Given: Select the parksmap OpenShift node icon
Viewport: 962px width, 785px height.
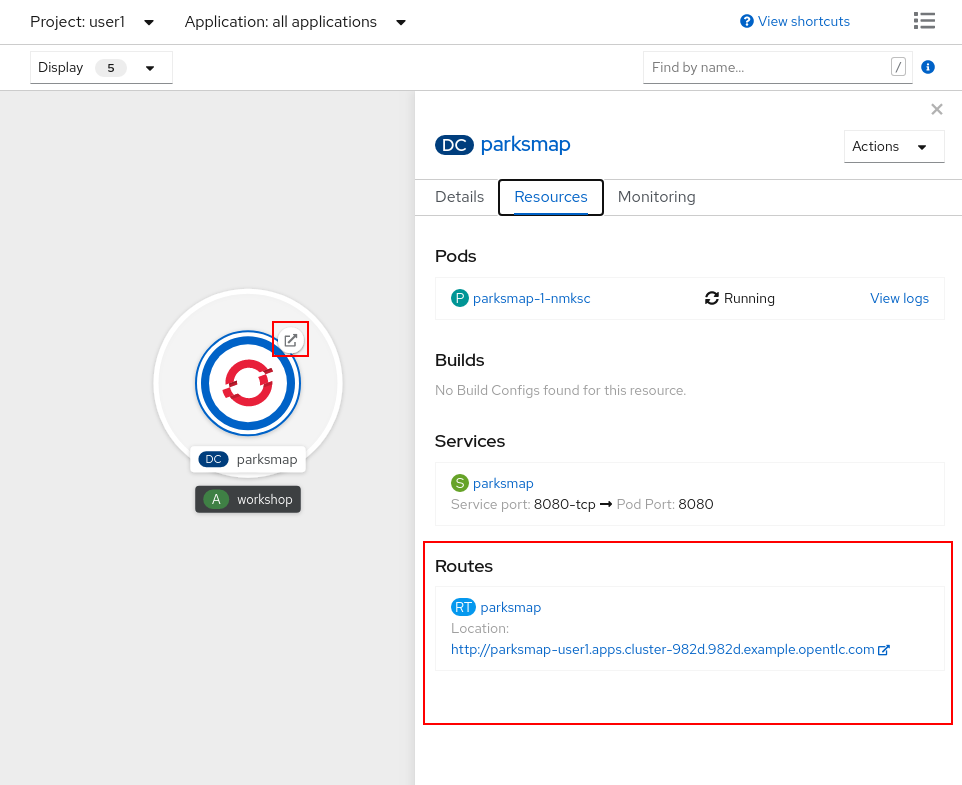Looking at the screenshot, I should 248,383.
